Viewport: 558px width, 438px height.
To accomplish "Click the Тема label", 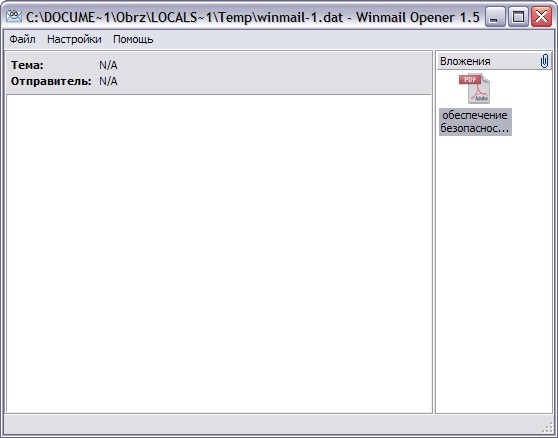I will pyautogui.click(x=27, y=65).
